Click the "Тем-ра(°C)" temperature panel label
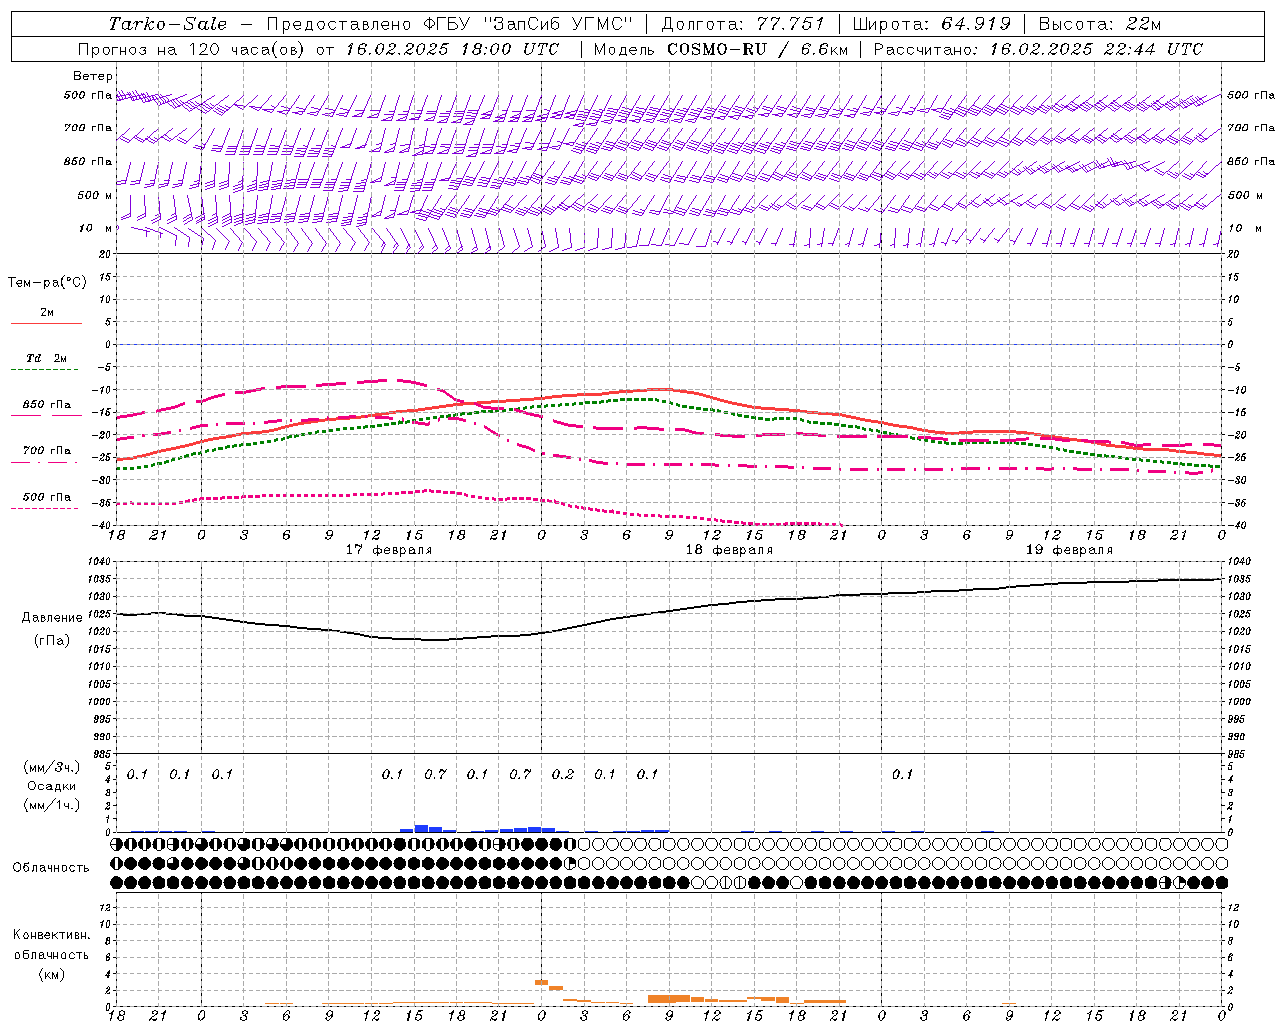This screenshot has width=1280, height=1024. [47, 283]
